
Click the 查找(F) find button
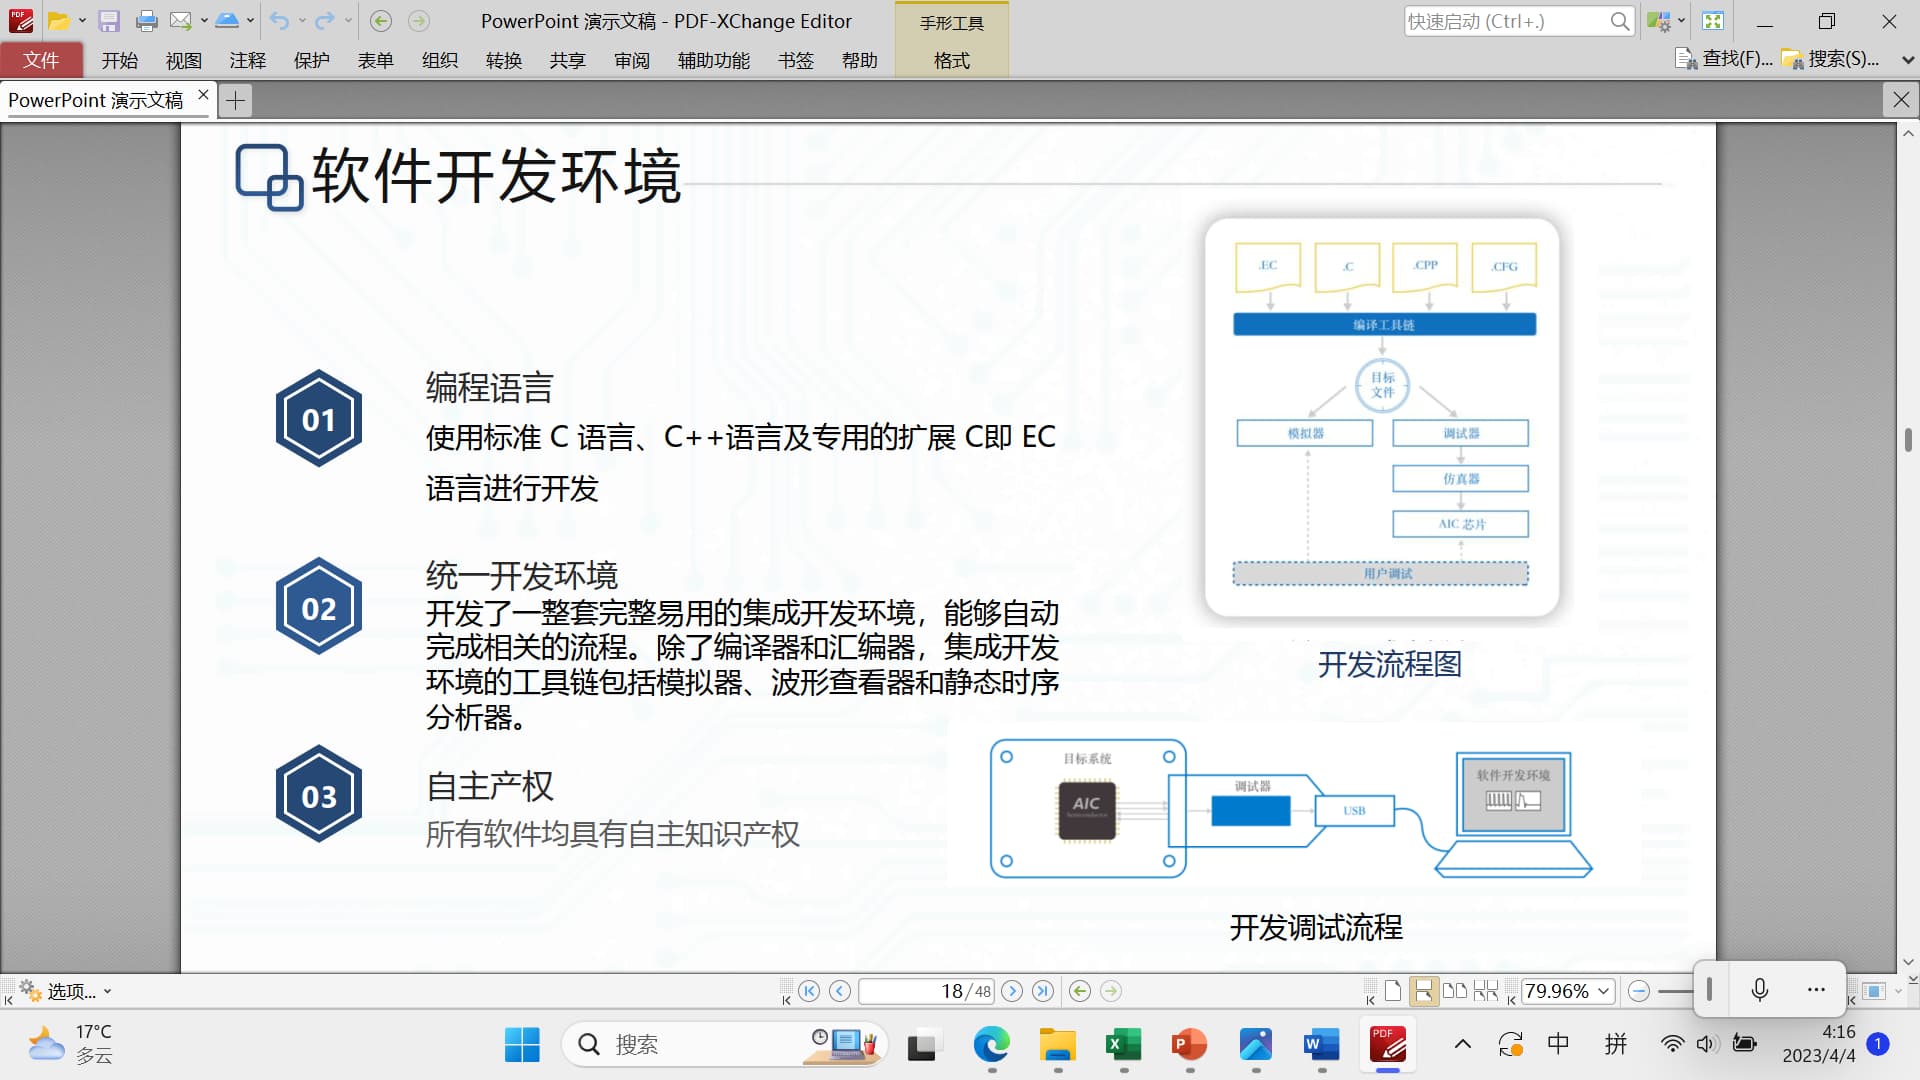click(1724, 59)
